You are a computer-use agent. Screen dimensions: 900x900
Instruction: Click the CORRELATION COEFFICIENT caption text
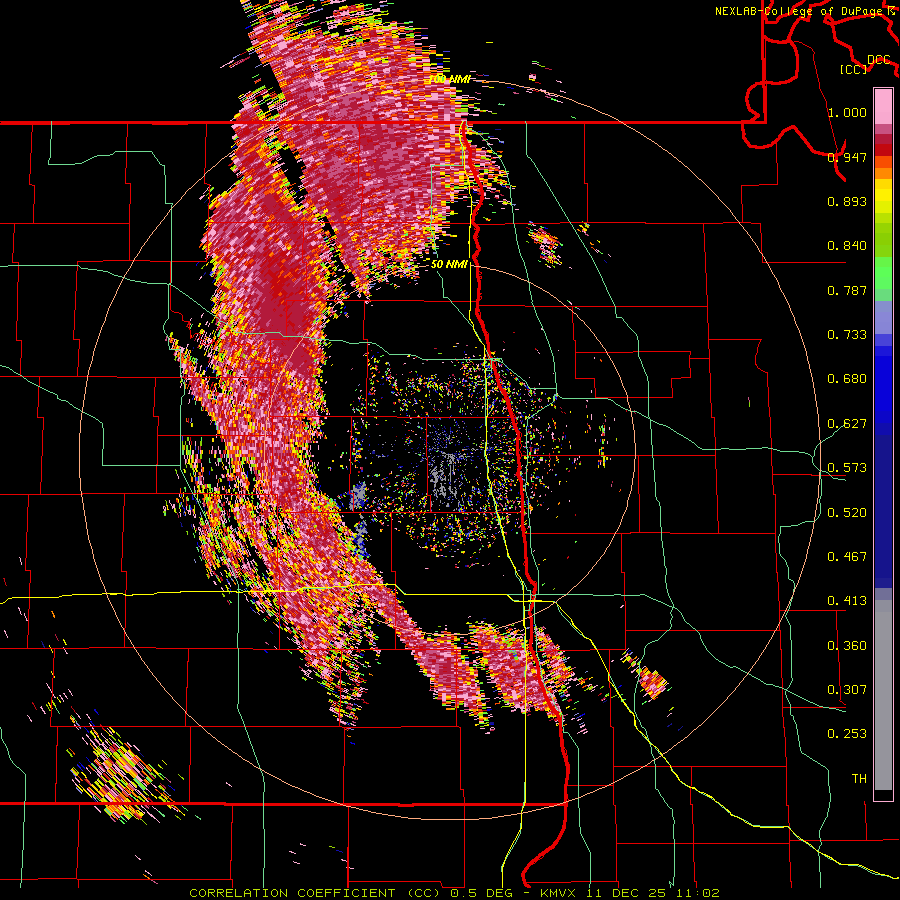click(293, 893)
